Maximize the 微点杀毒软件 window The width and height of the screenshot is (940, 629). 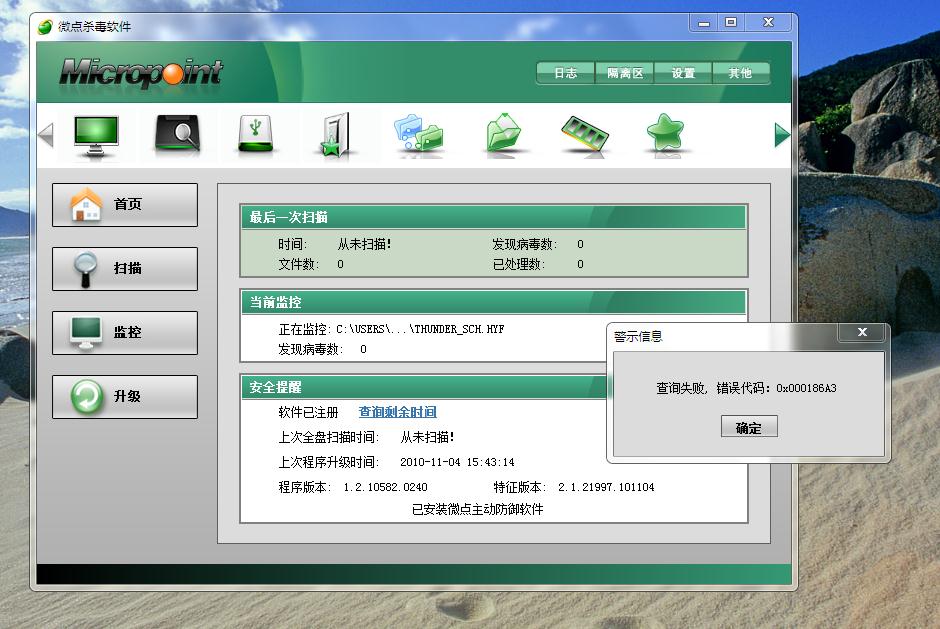click(731, 23)
